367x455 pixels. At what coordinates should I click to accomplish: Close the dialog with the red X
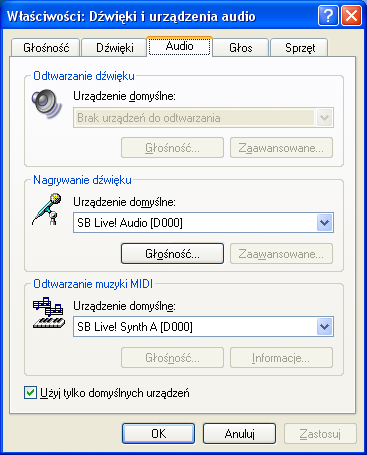(x=351, y=16)
